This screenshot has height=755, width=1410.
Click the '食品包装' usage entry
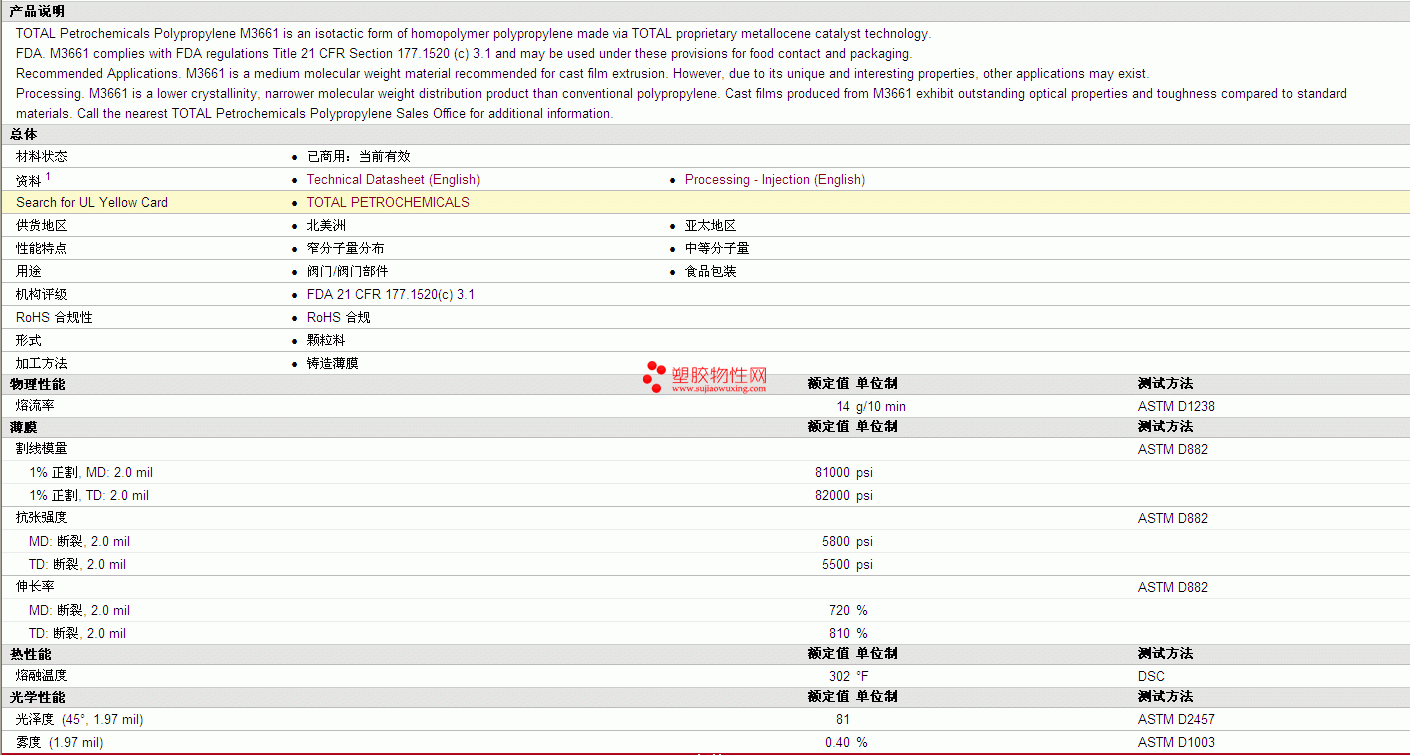pos(711,271)
